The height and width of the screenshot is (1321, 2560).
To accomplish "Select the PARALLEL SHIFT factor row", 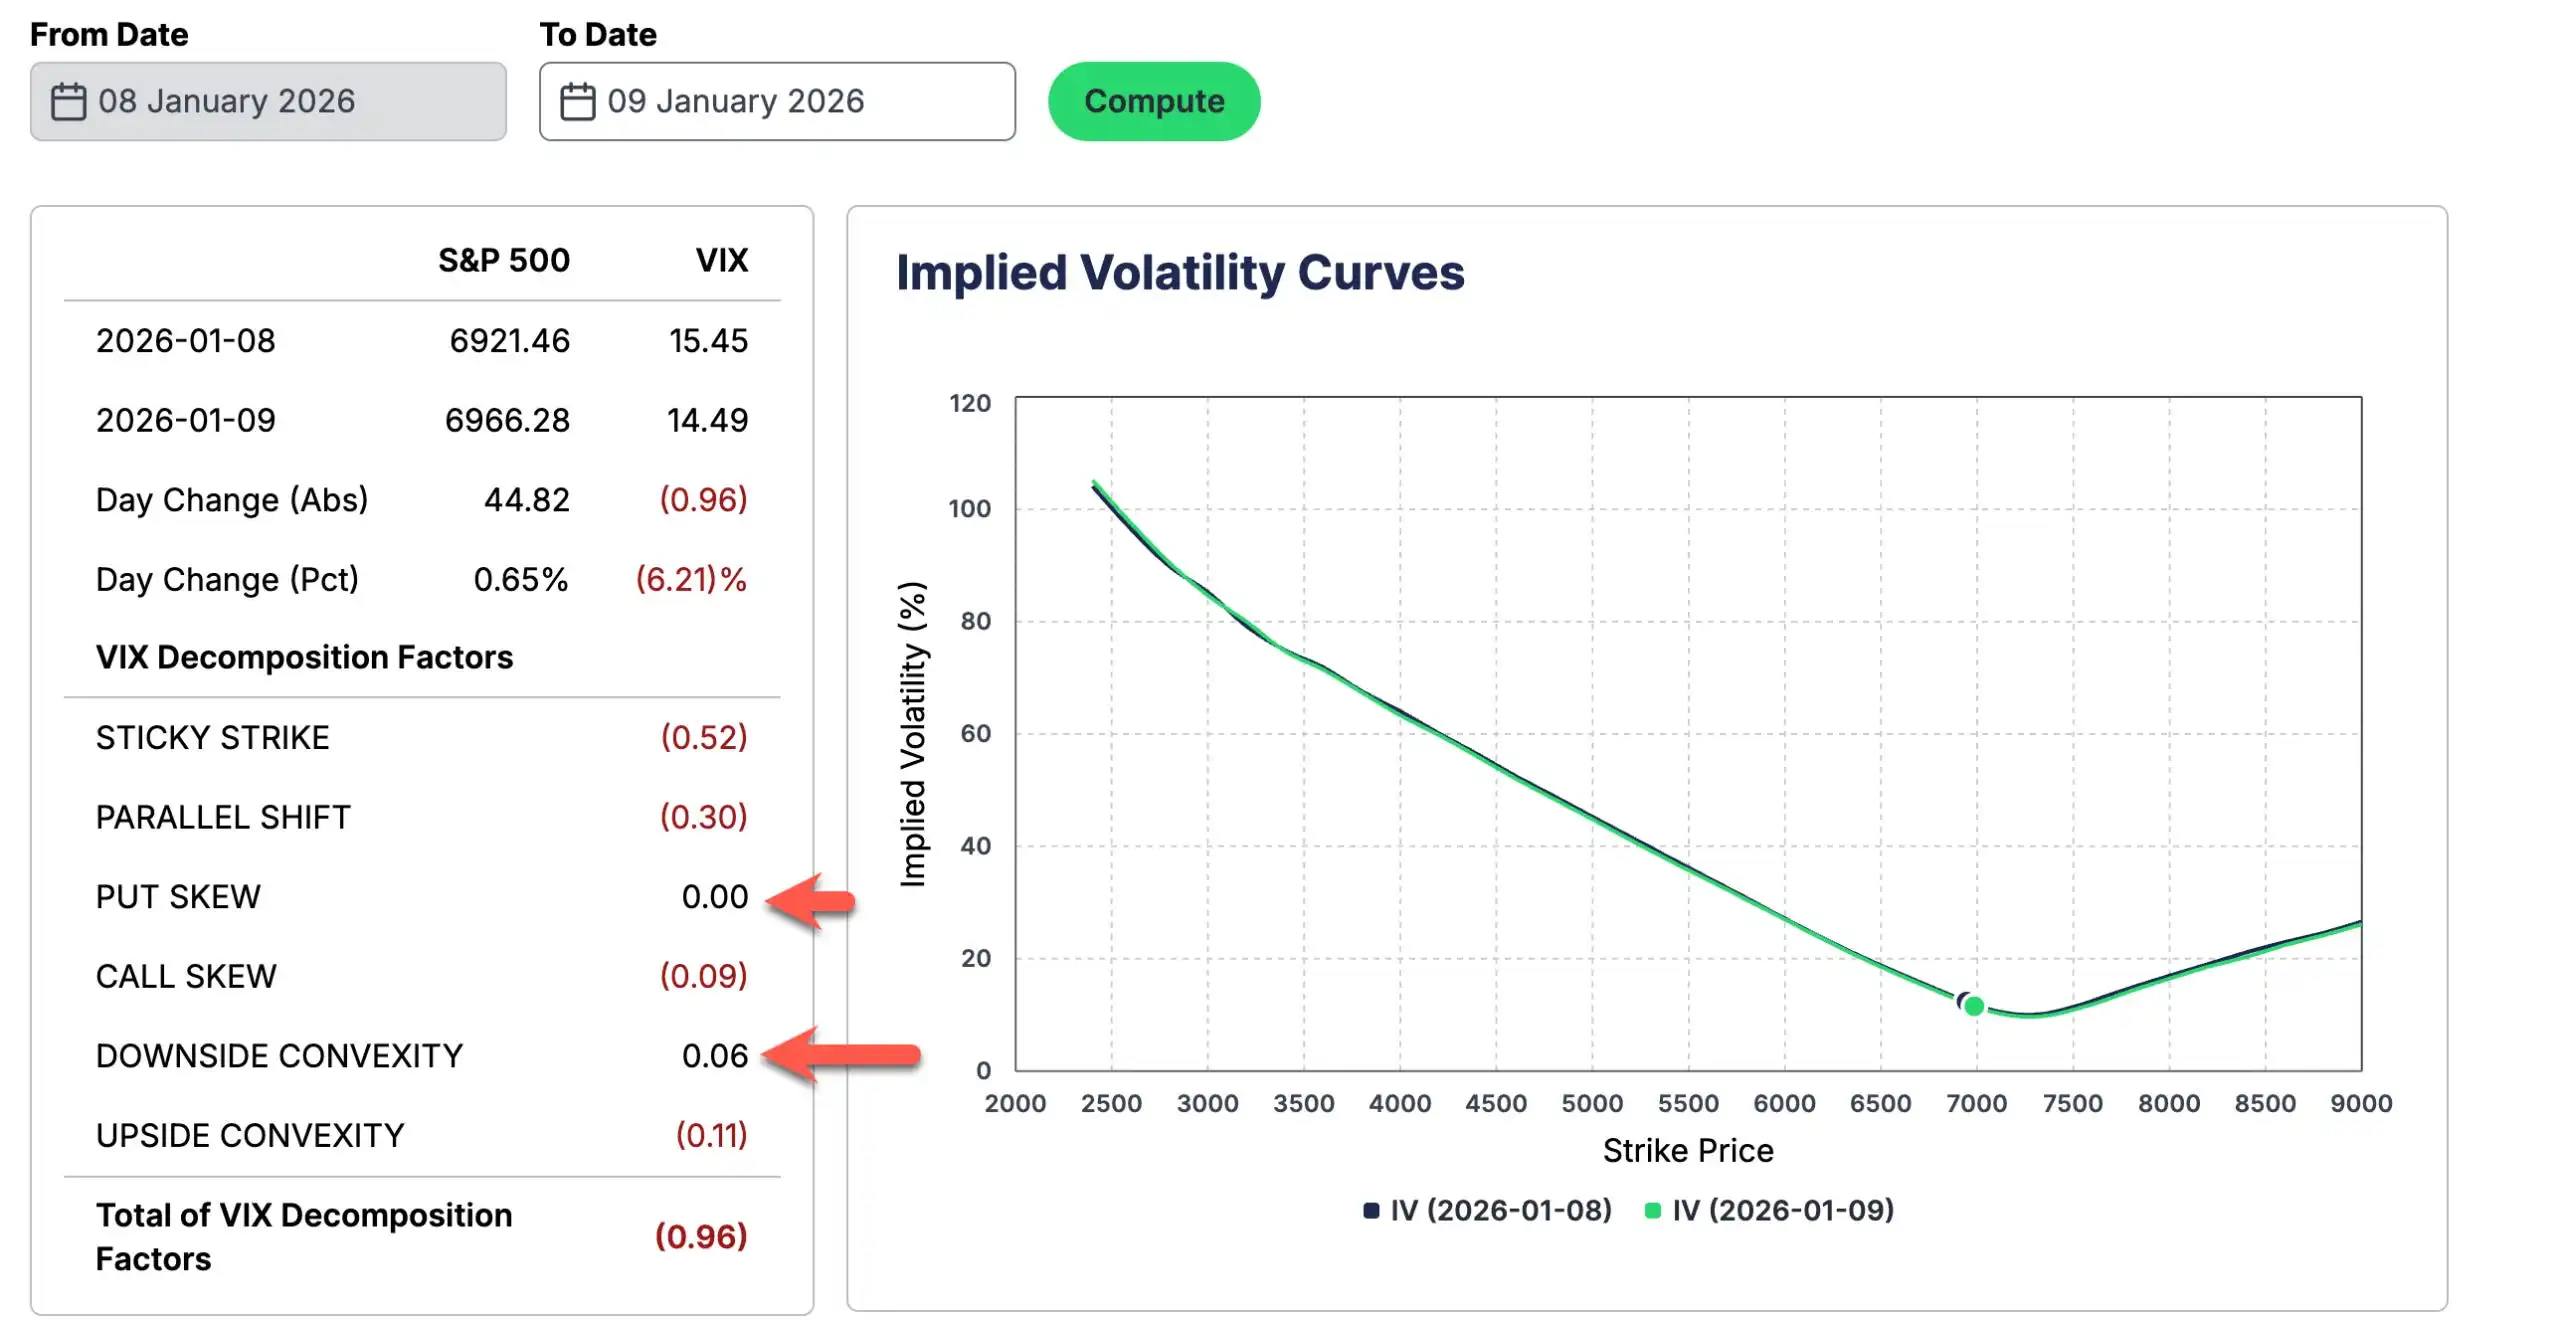I will (x=422, y=817).
